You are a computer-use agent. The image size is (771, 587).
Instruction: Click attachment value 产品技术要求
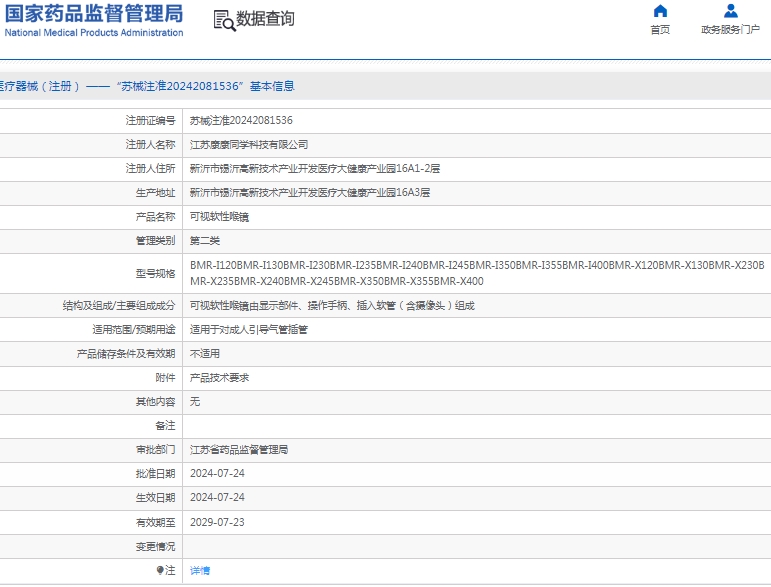click(x=219, y=378)
